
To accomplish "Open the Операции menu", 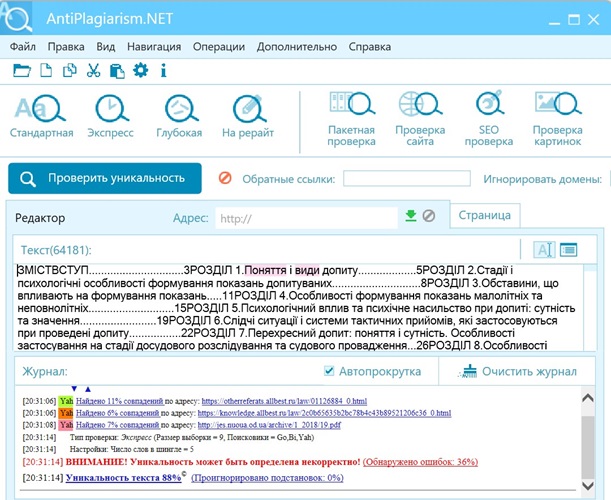I will [x=219, y=47].
